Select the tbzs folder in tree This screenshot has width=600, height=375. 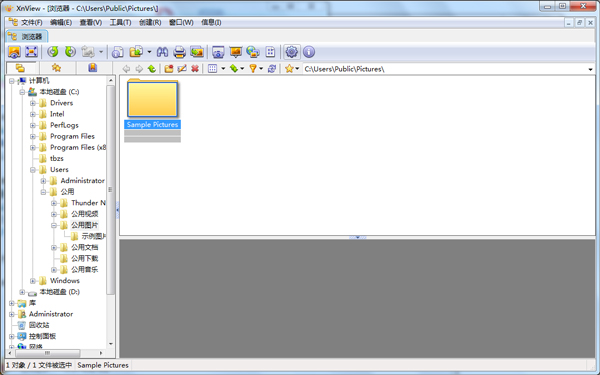click(57, 159)
